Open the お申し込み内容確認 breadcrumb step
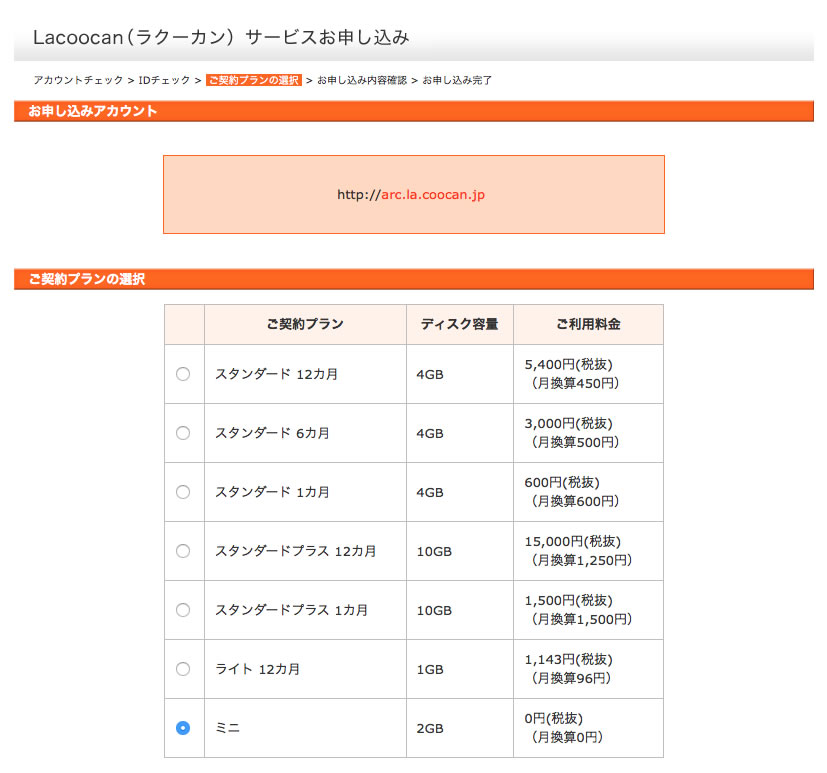The width and height of the screenshot is (827, 773). [x=361, y=80]
